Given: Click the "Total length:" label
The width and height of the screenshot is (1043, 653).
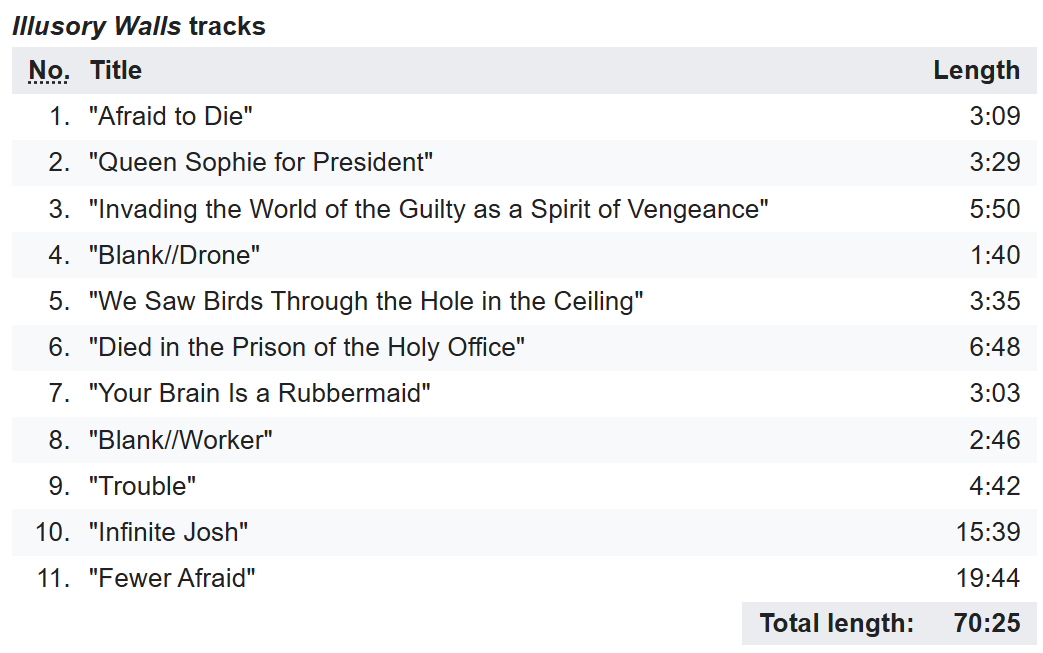Looking at the screenshot, I should tap(837, 624).
